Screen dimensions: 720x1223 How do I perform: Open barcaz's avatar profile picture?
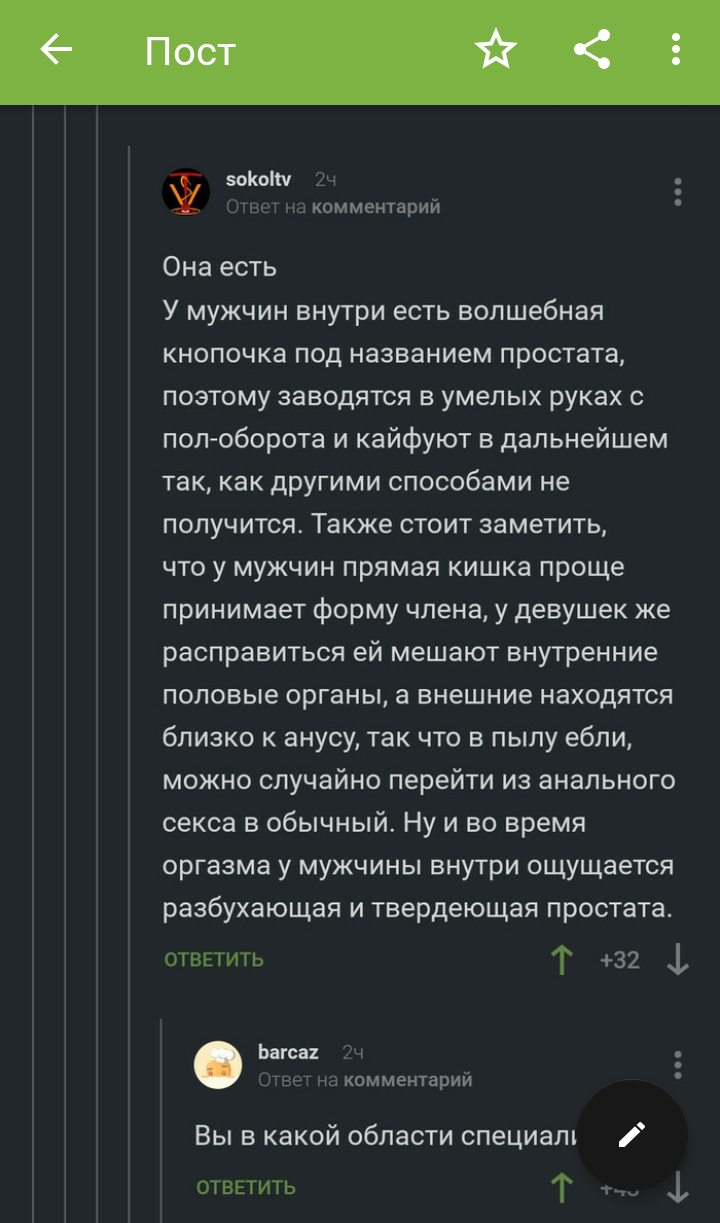tap(218, 1065)
